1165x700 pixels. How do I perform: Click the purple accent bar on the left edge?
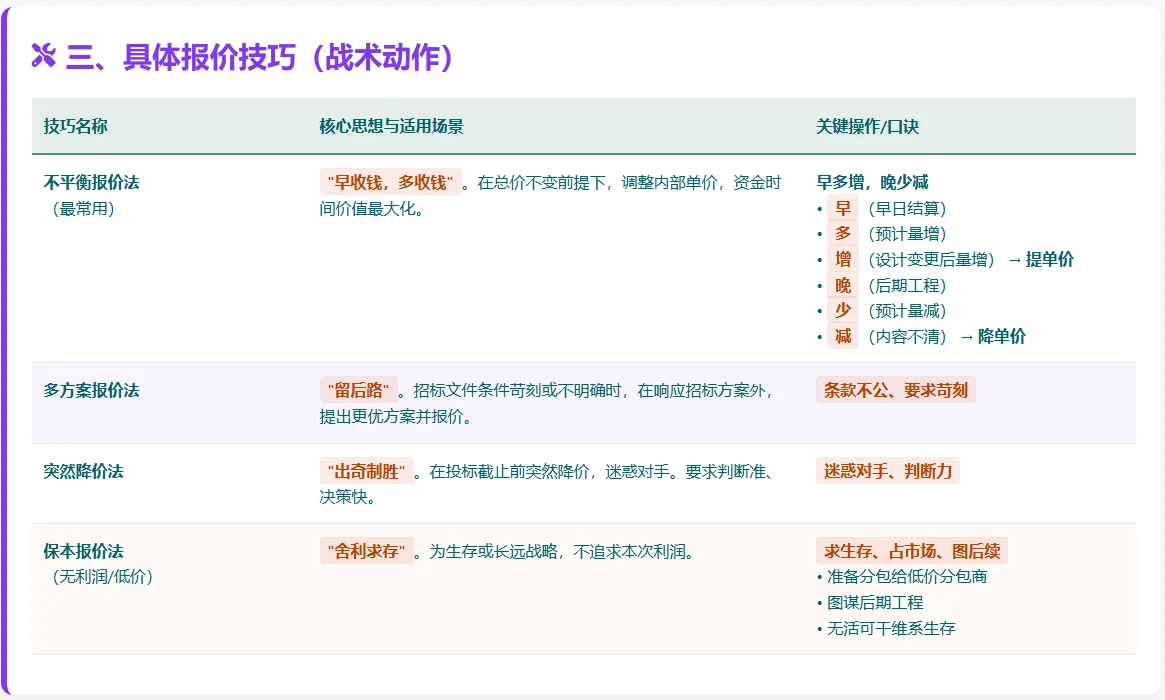[x=9, y=350]
